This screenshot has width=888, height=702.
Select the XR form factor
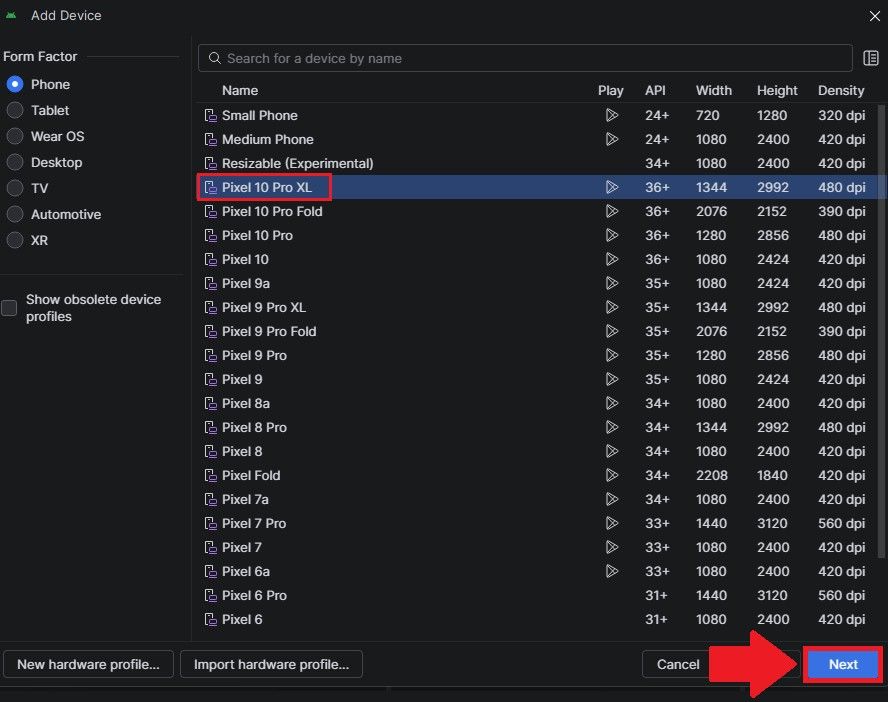[x=15, y=241]
